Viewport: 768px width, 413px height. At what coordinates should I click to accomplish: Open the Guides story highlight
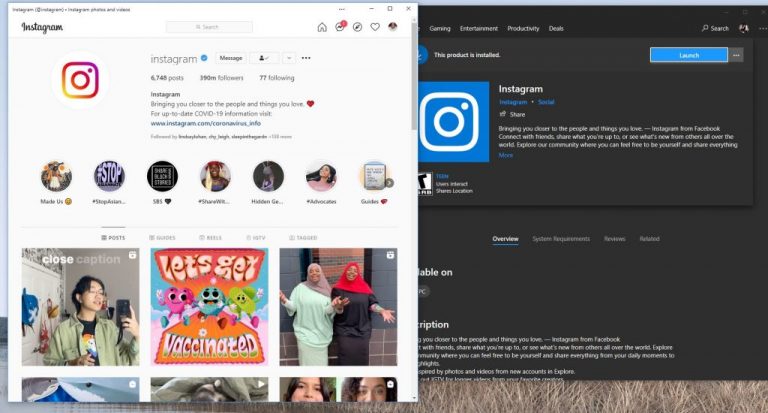pos(374,176)
